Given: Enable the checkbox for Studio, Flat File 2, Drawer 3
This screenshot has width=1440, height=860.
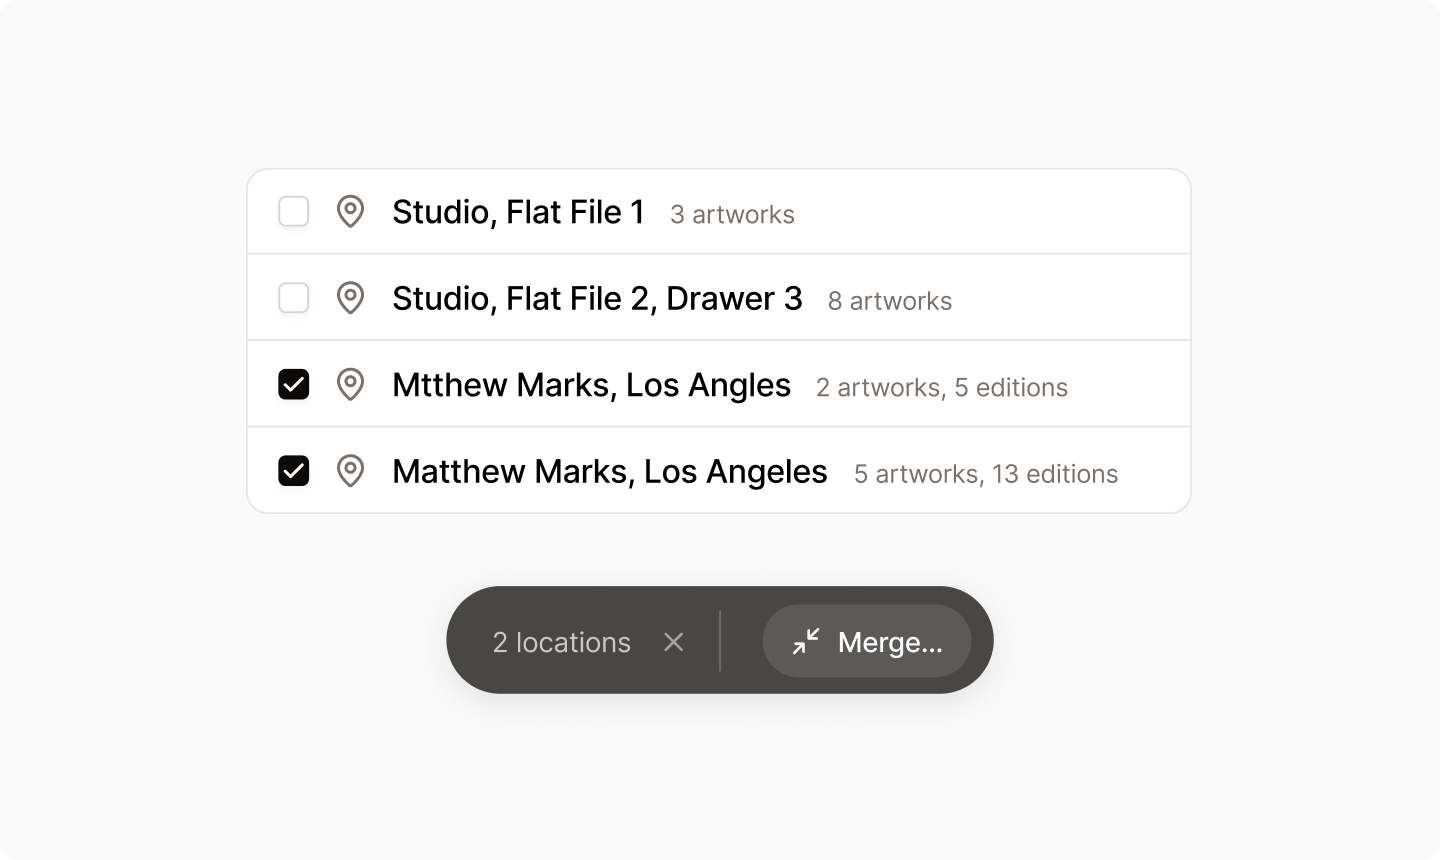Looking at the screenshot, I should pos(293,298).
